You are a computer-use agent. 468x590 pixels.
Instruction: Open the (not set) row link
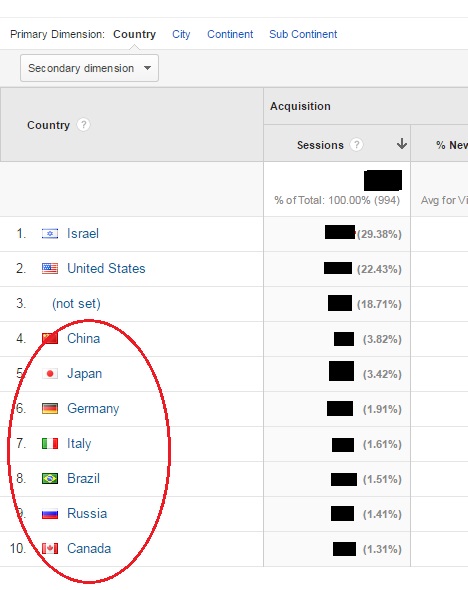click(x=76, y=303)
